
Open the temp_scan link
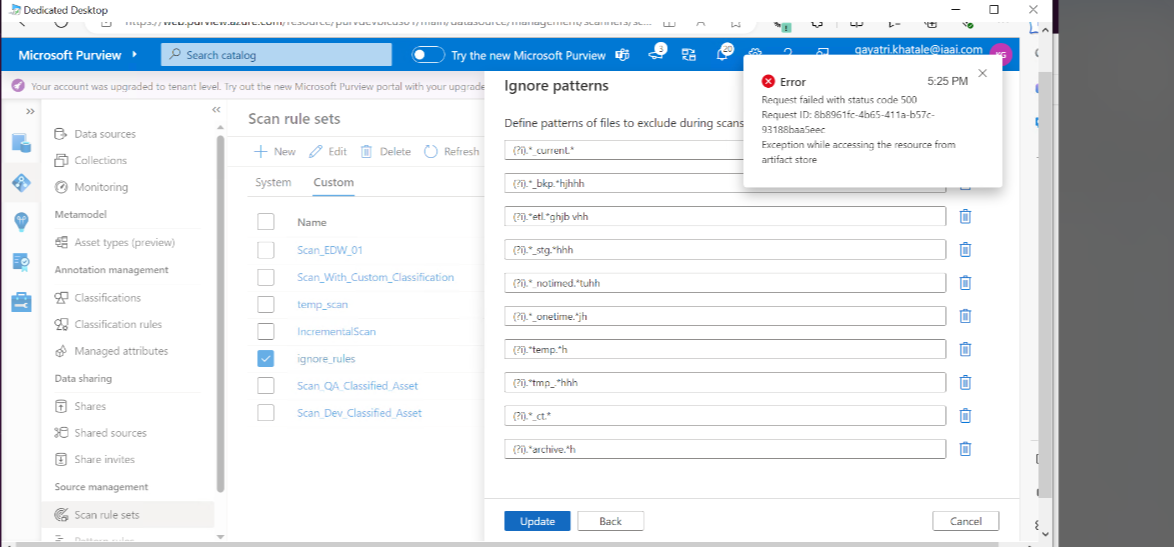click(x=322, y=305)
